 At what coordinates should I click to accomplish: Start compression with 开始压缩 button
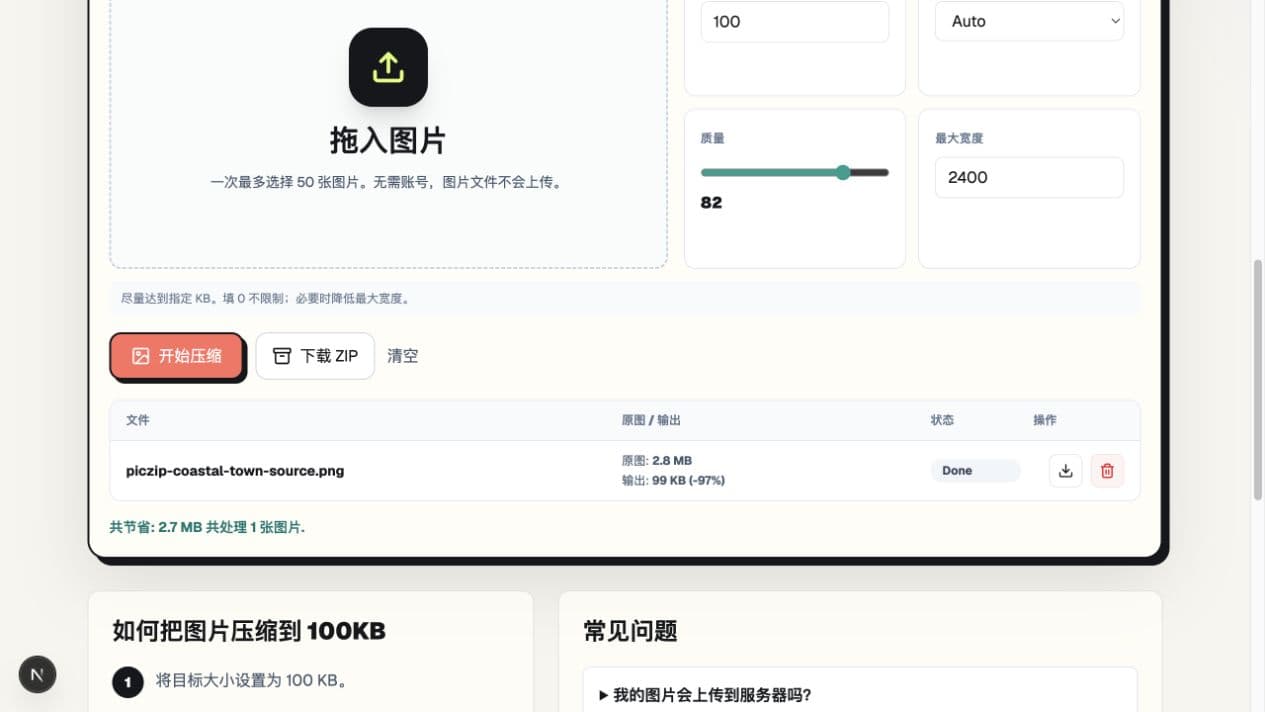click(x=177, y=356)
